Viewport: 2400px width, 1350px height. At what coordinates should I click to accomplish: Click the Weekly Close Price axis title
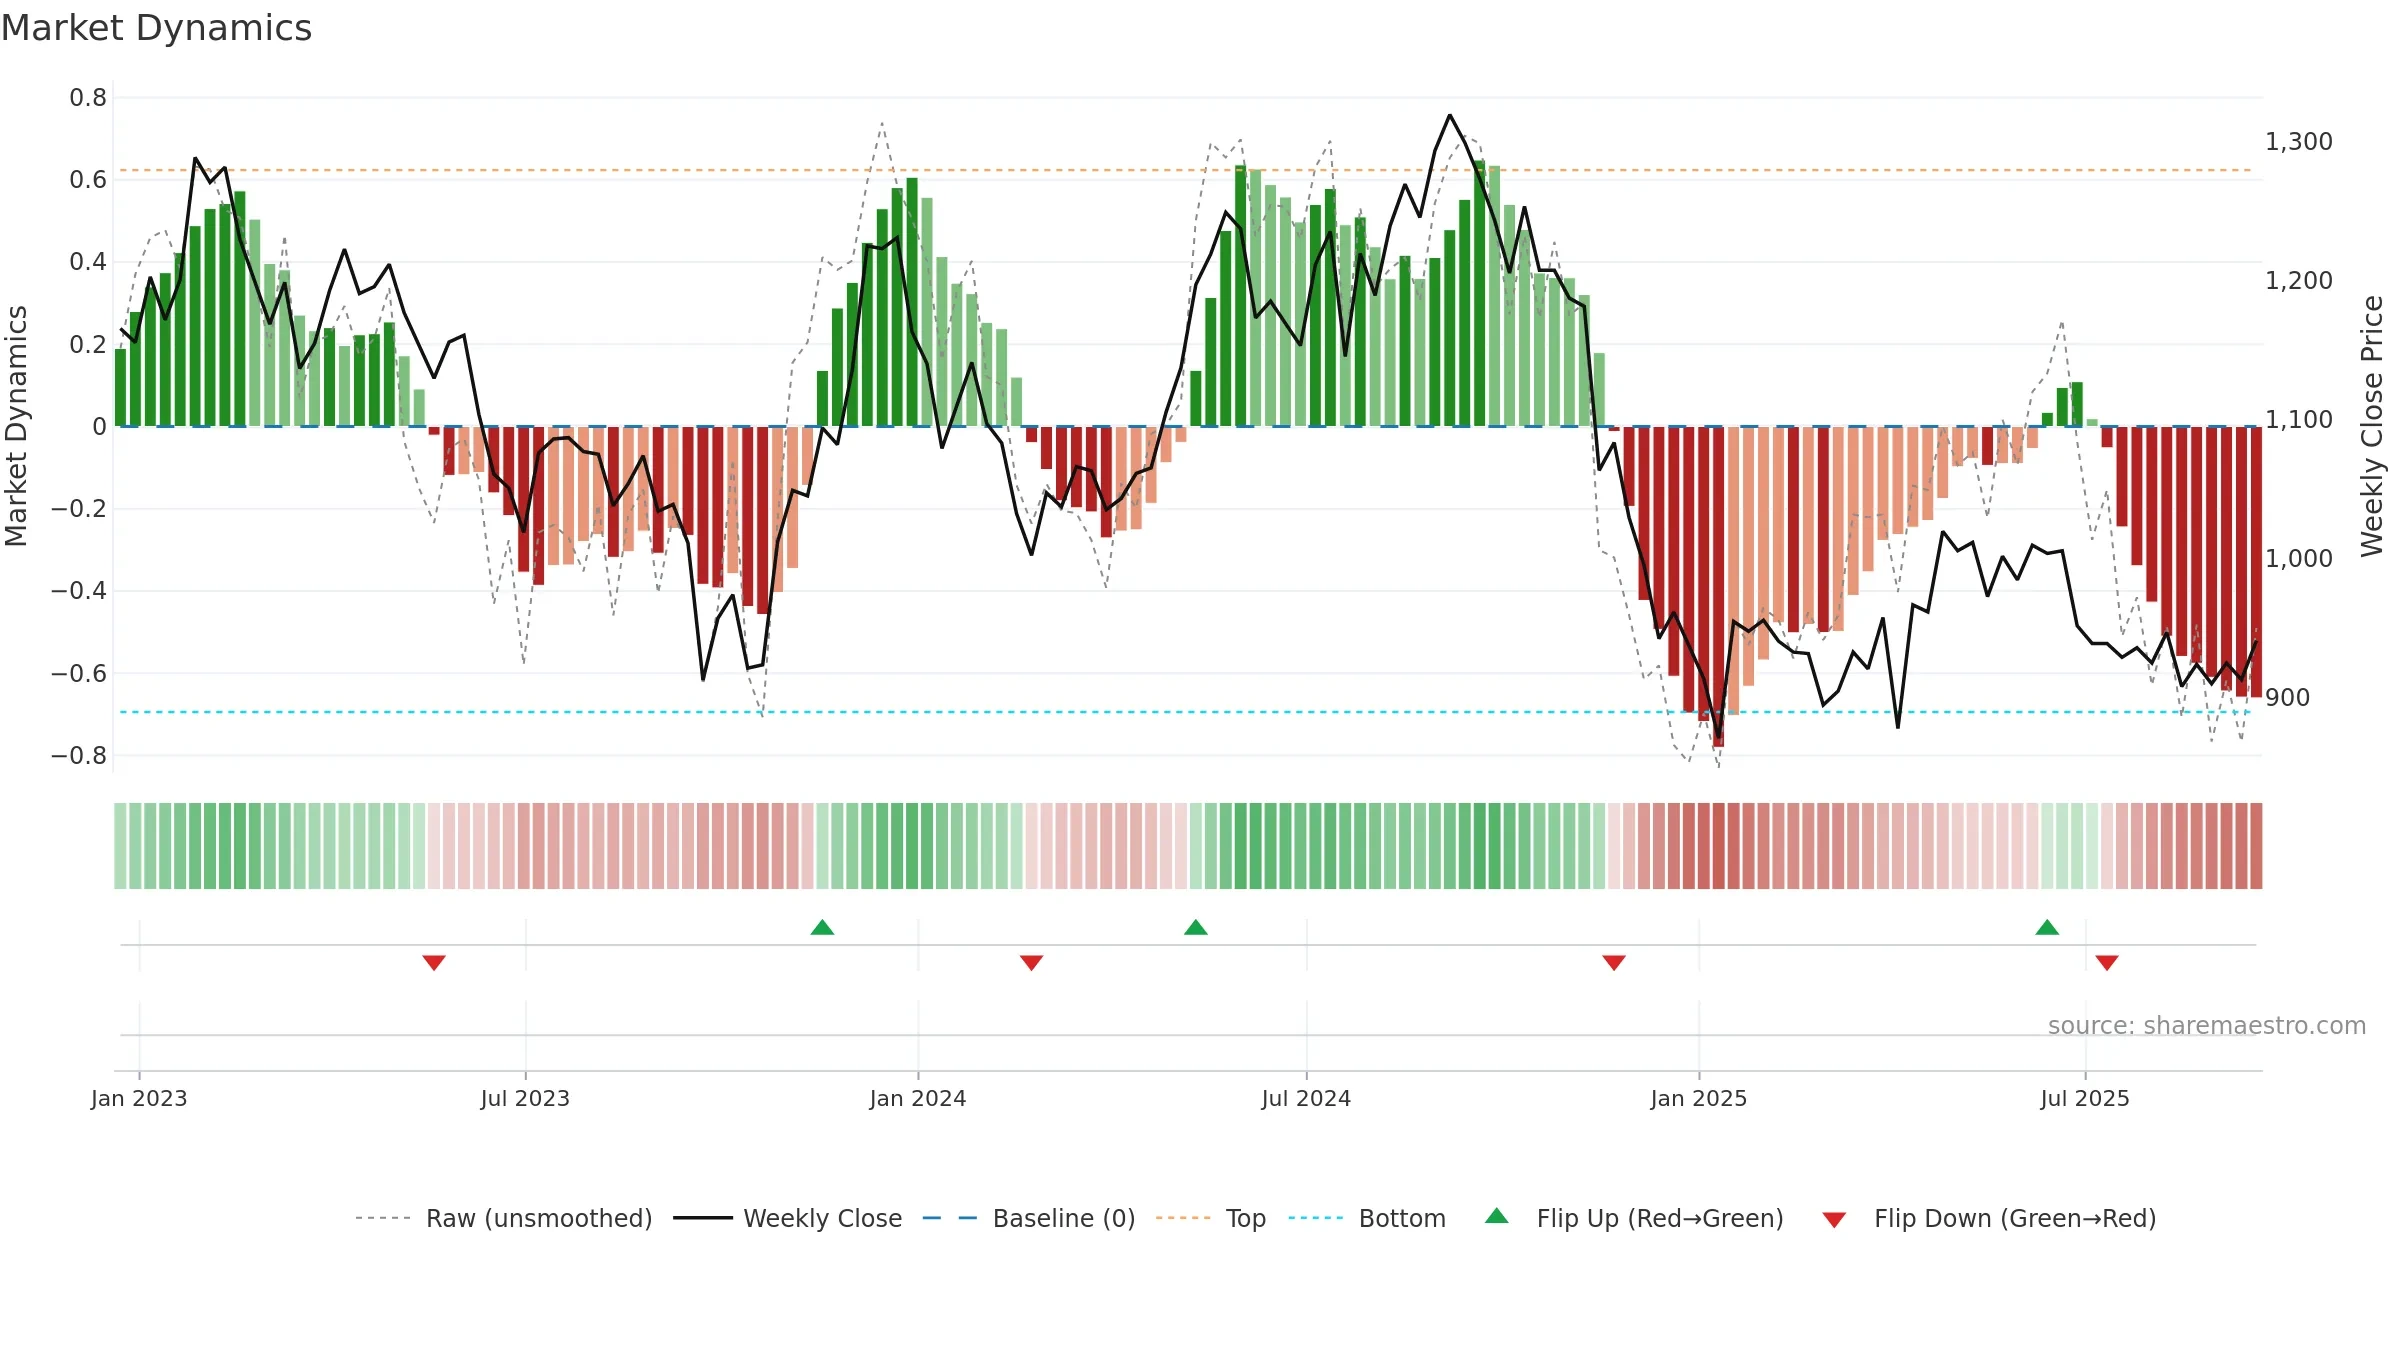2373,426
